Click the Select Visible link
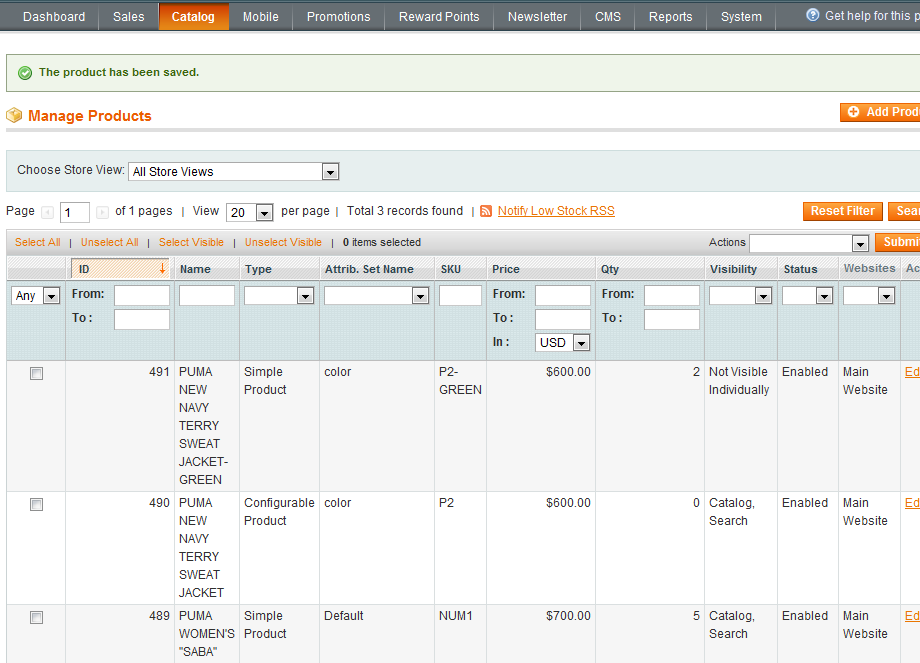The image size is (920, 663). (x=191, y=242)
